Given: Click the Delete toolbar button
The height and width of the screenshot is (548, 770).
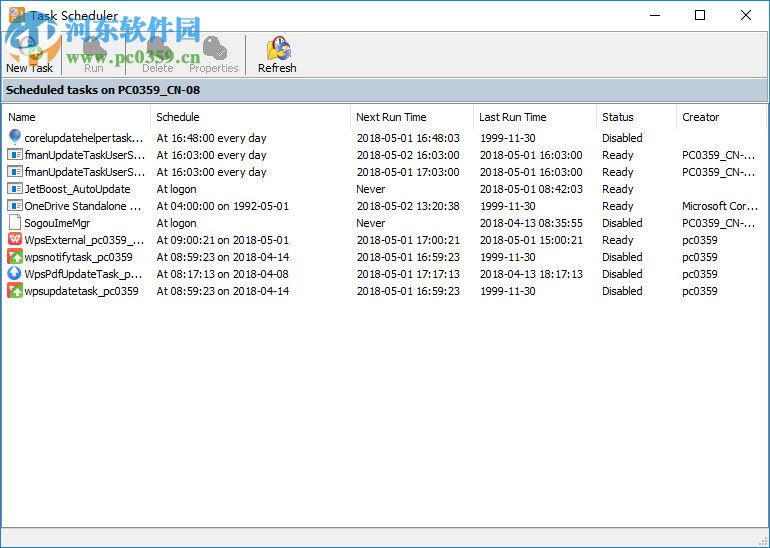Looking at the screenshot, I should click(x=158, y=55).
